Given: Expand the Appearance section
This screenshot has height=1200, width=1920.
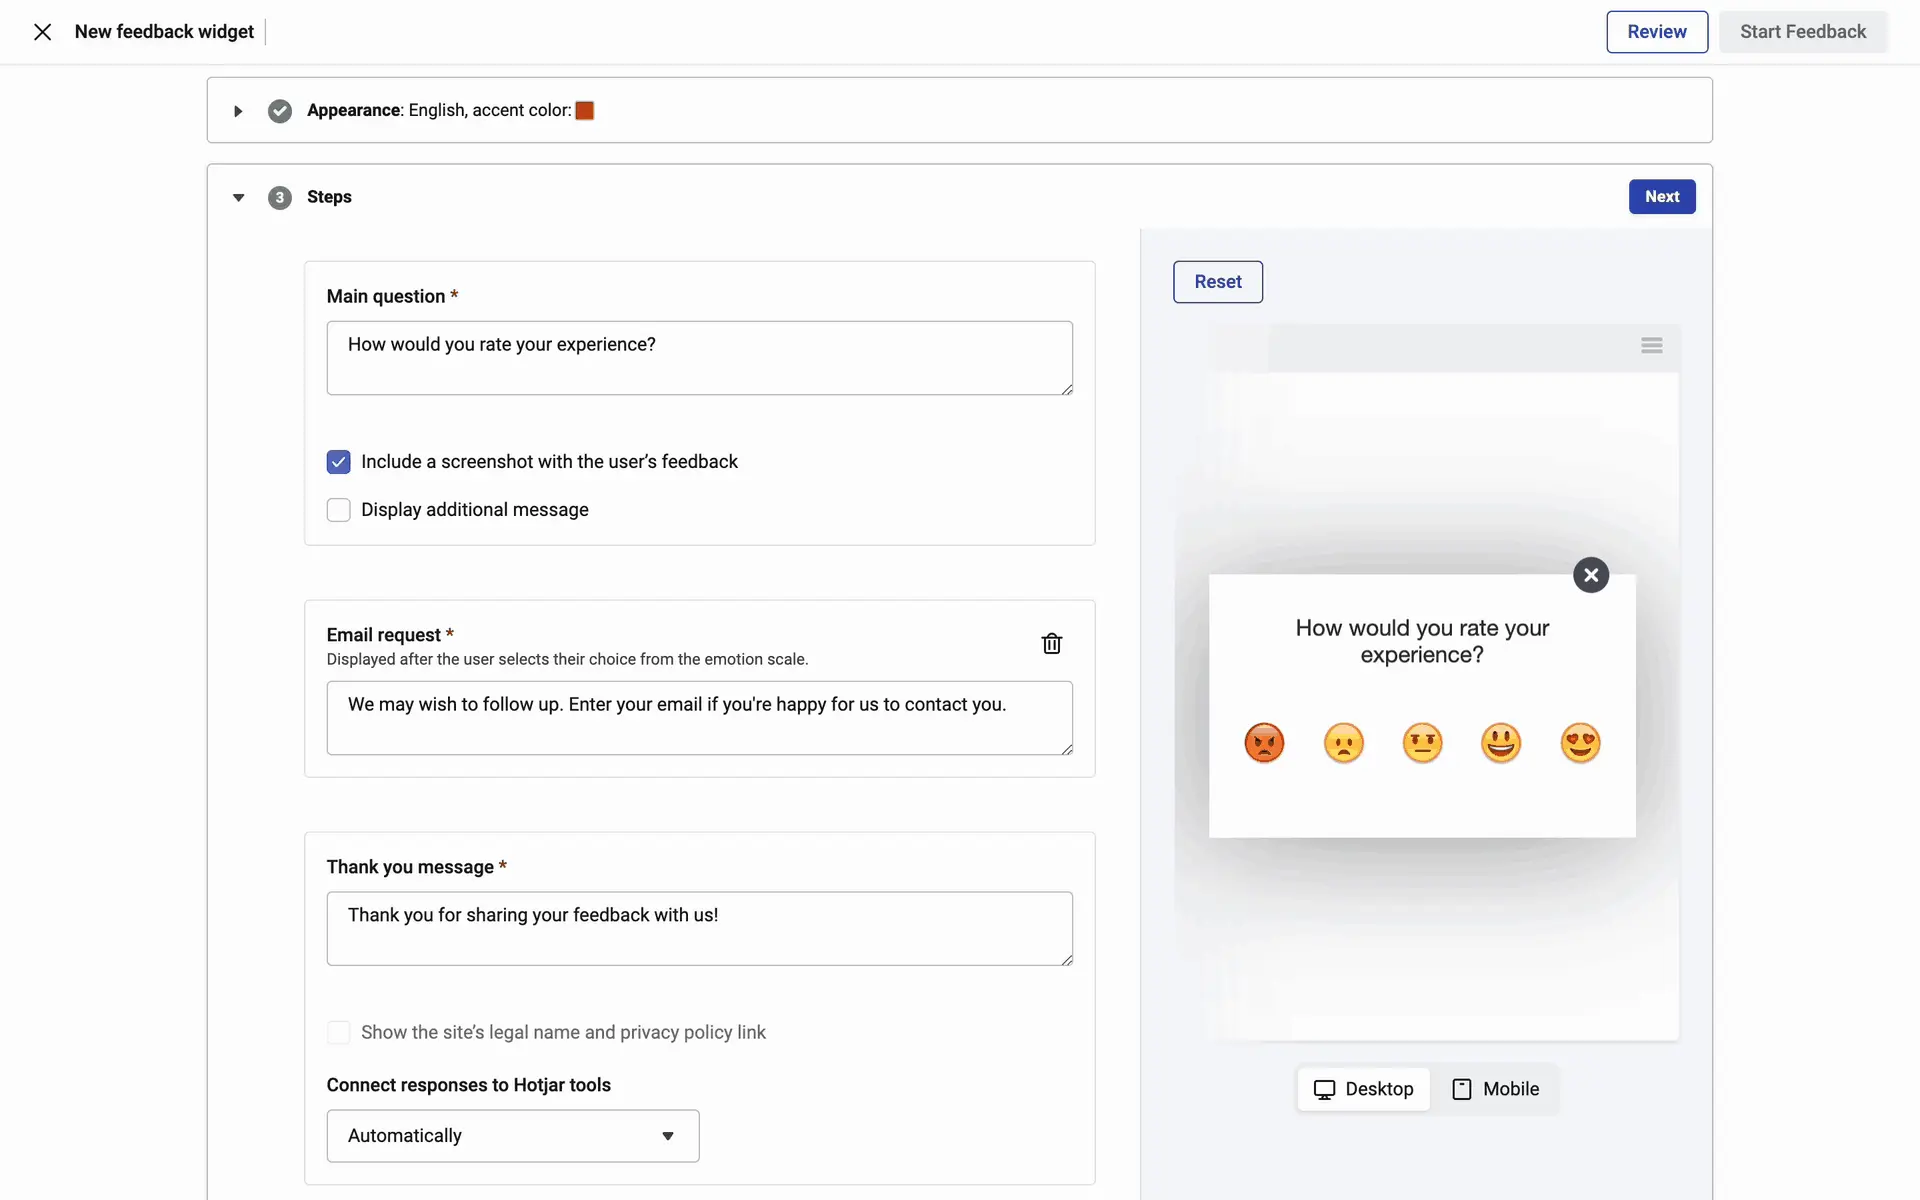Looking at the screenshot, I should click(x=238, y=111).
